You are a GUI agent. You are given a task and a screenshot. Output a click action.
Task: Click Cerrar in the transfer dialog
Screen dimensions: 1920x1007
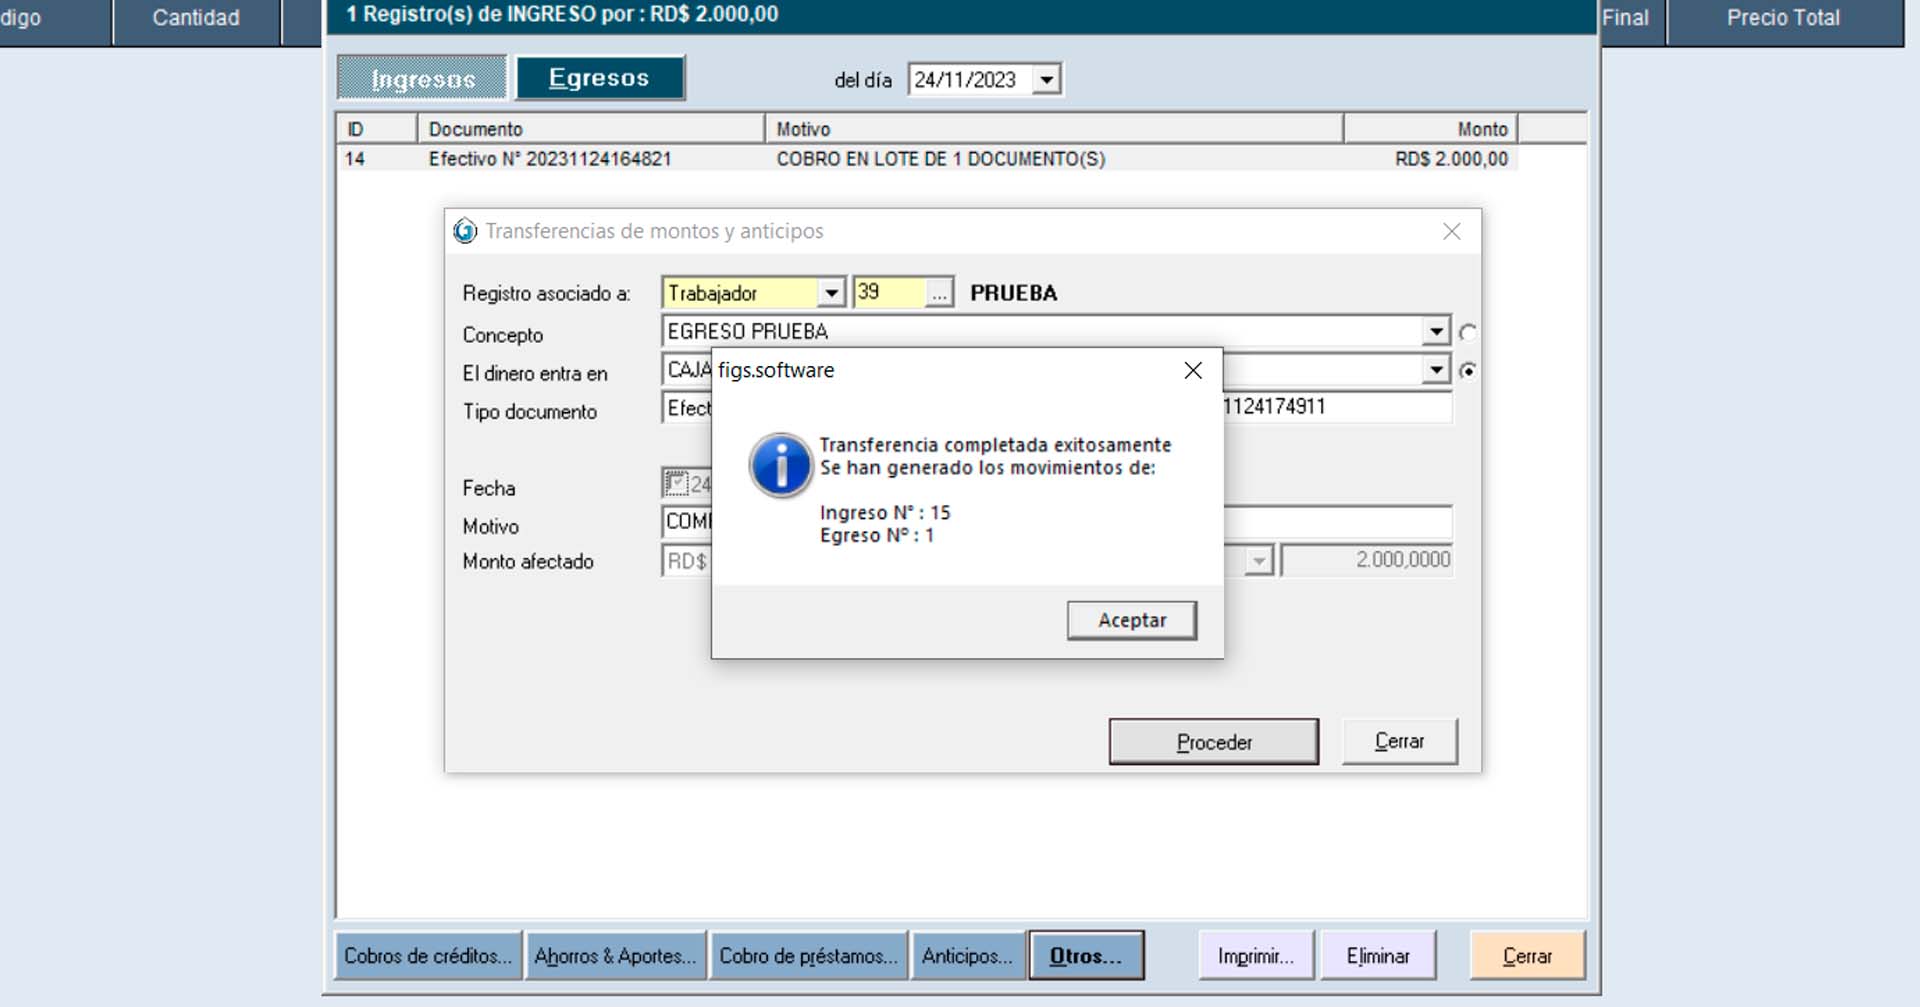1398,741
